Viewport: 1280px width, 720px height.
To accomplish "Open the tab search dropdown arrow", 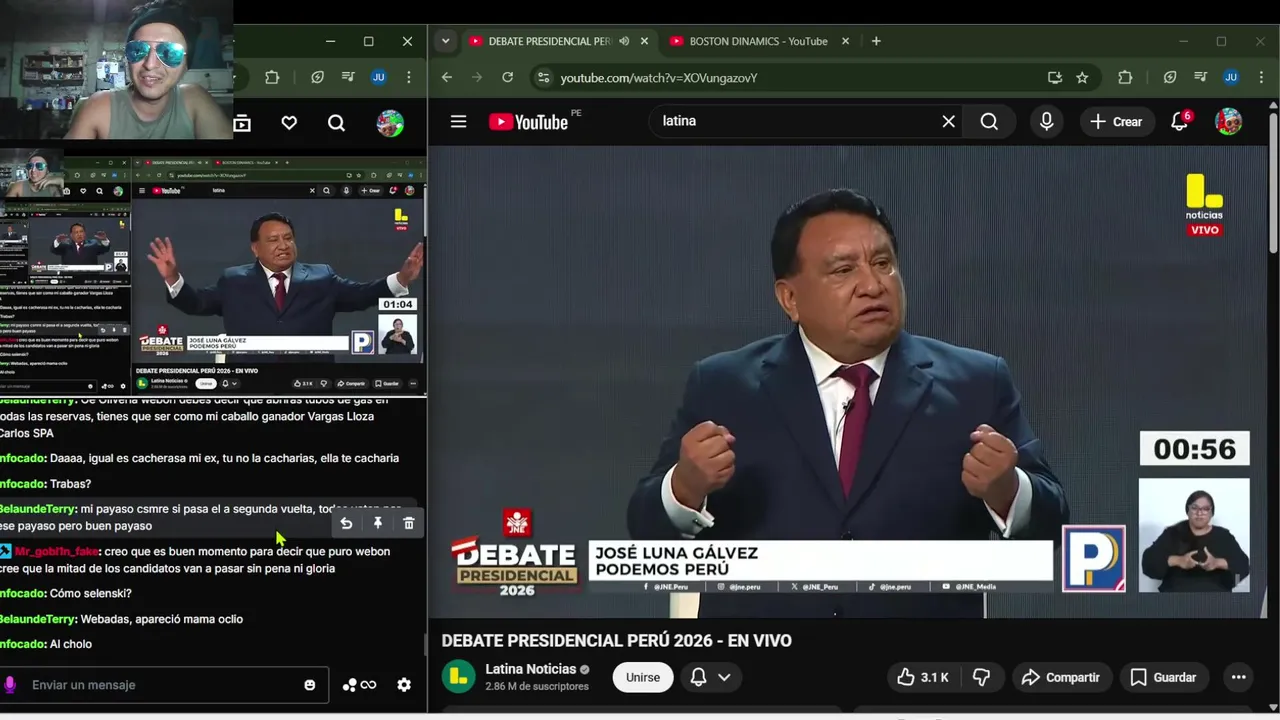I will tap(445, 41).
